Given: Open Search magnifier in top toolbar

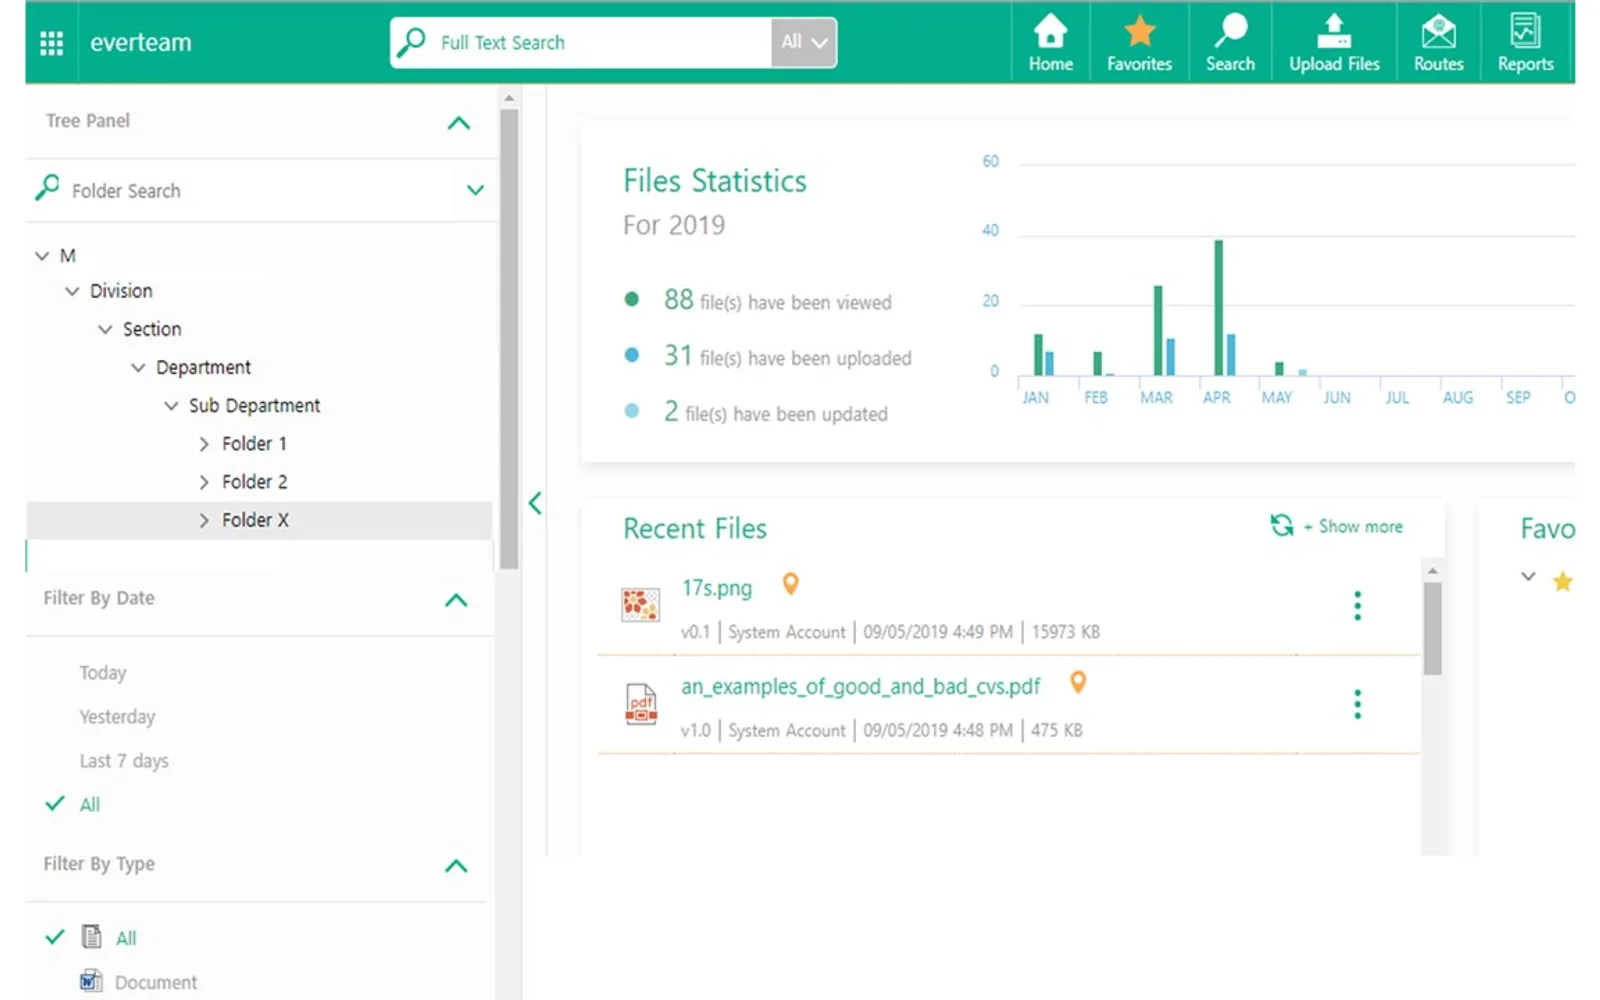Looking at the screenshot, I should (x=1230, y=43).
